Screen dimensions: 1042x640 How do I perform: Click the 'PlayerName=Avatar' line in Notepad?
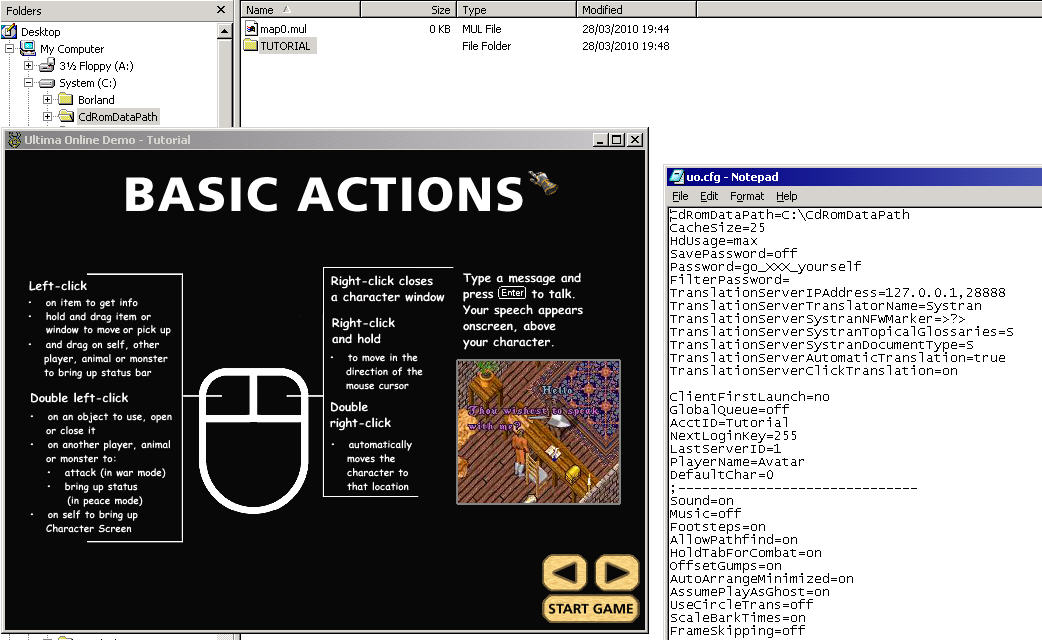click(737, 461)
